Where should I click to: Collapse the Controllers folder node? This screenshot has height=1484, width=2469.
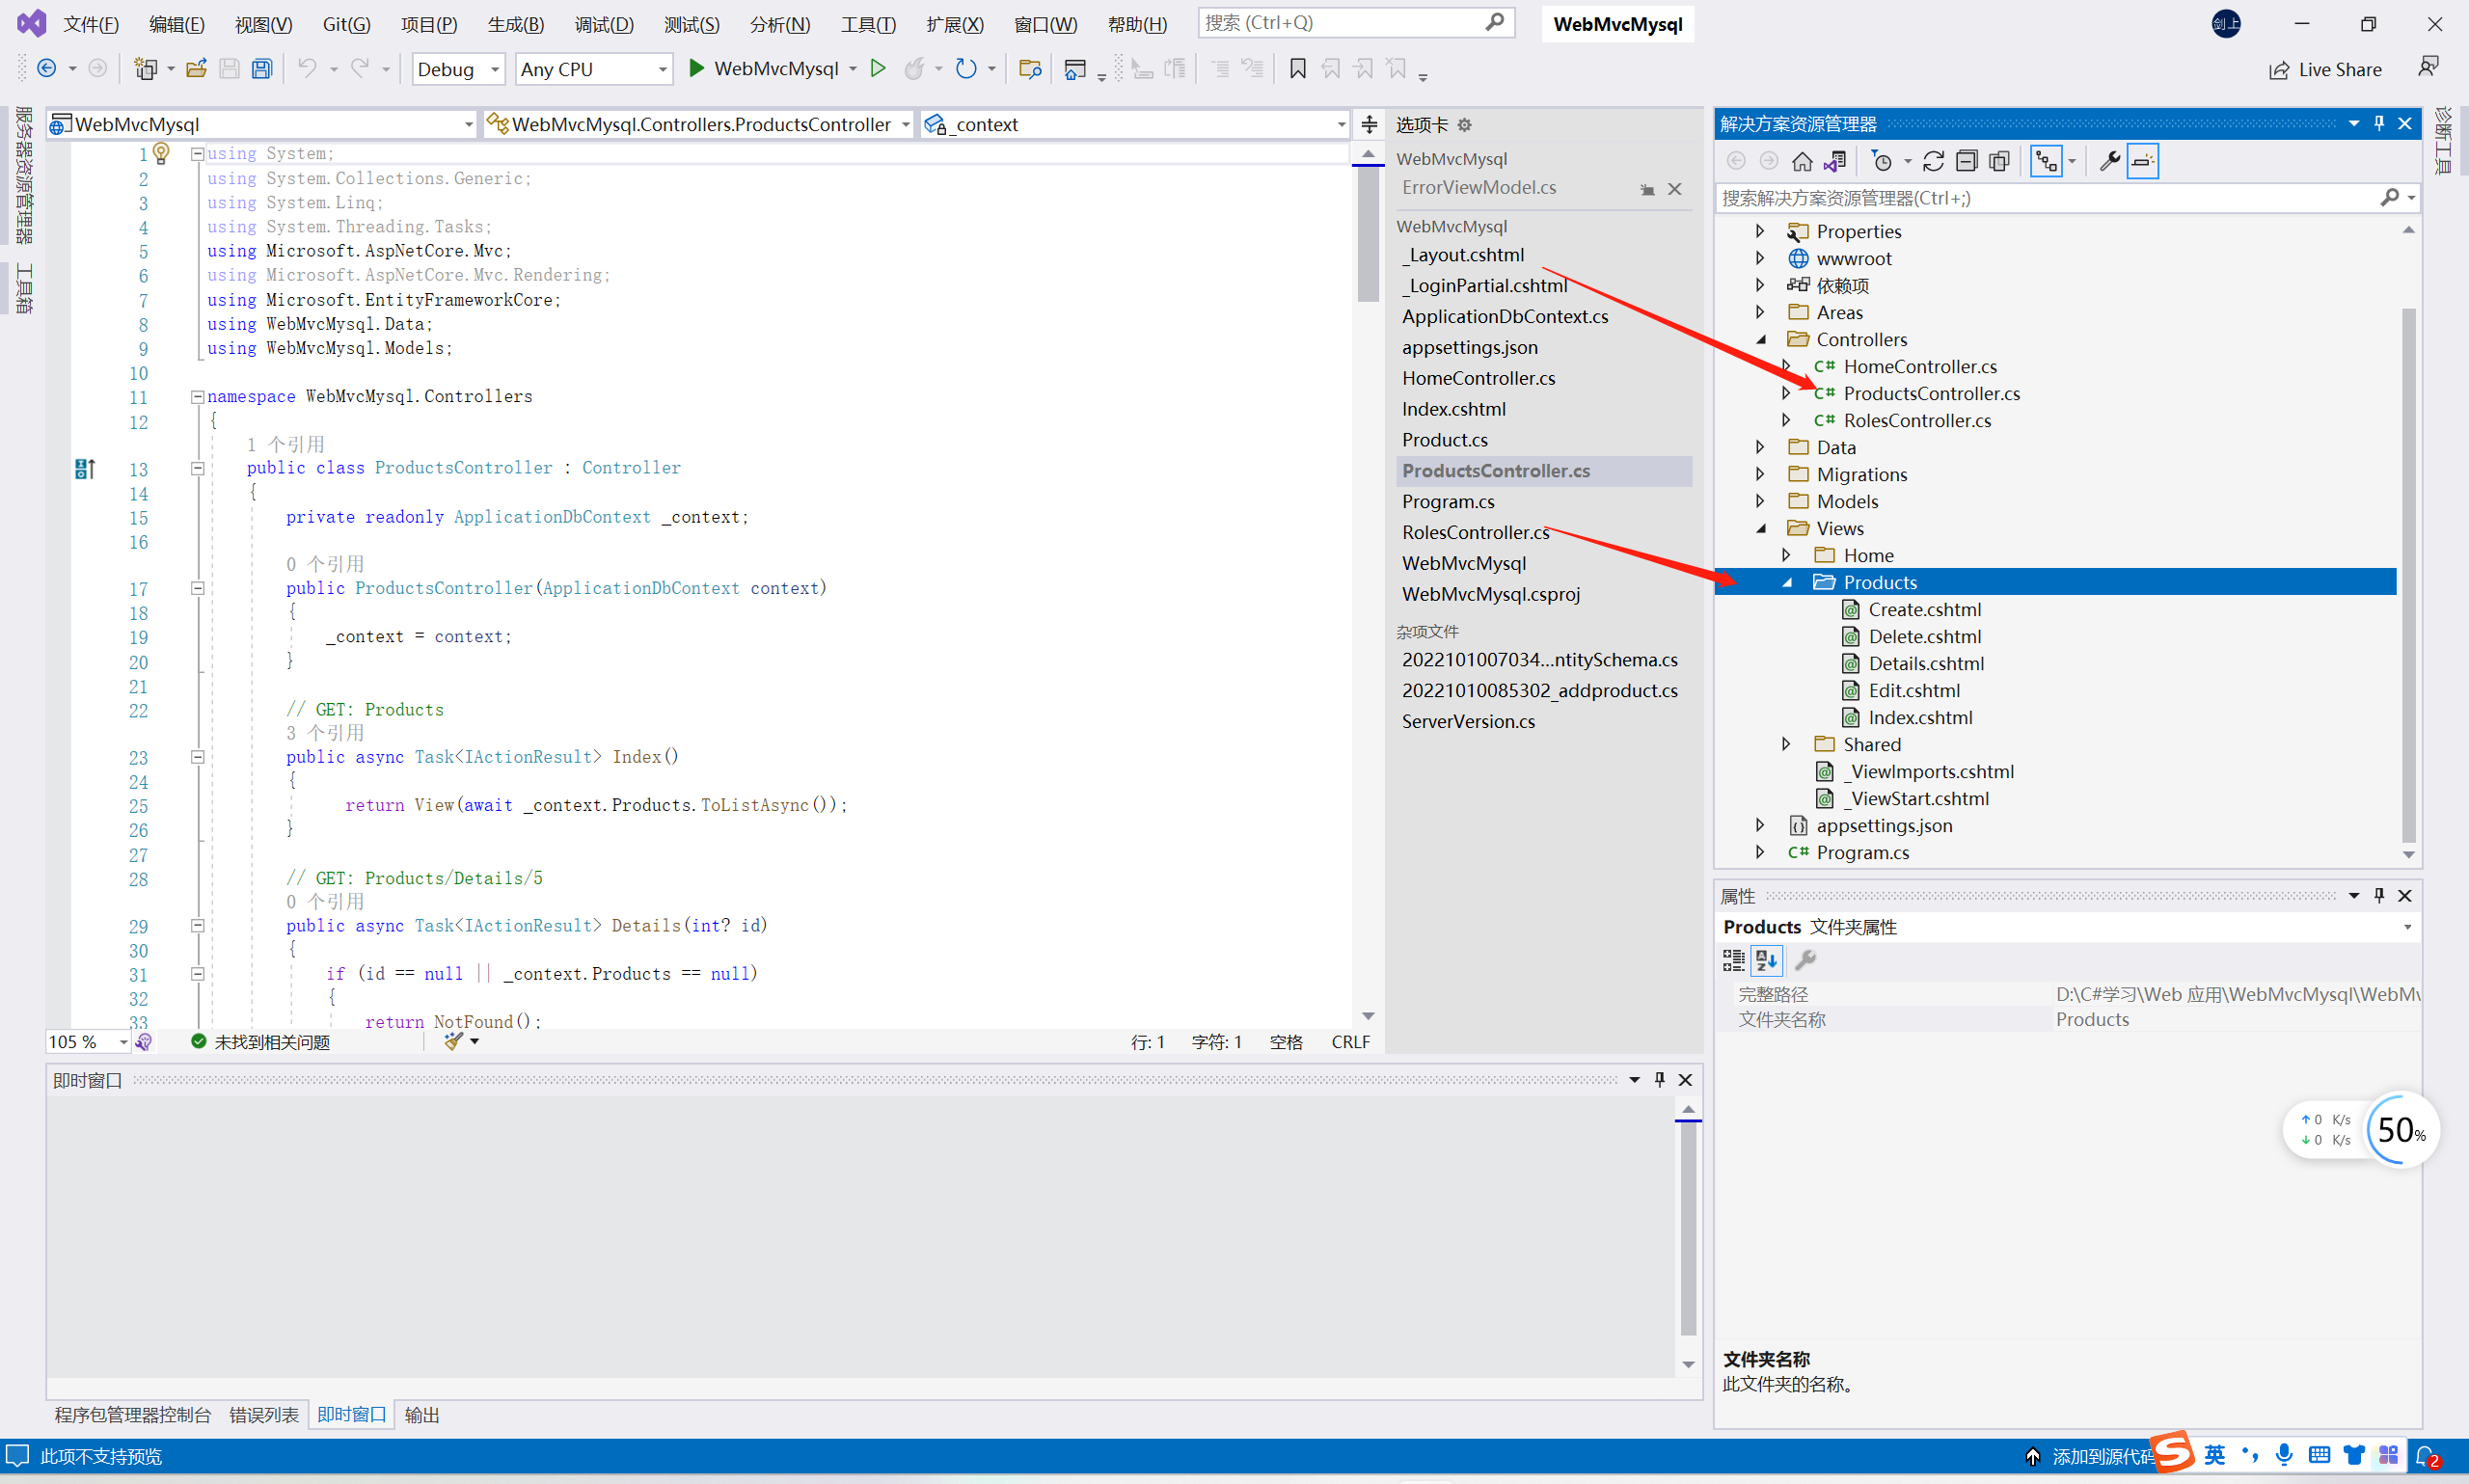1761,340
